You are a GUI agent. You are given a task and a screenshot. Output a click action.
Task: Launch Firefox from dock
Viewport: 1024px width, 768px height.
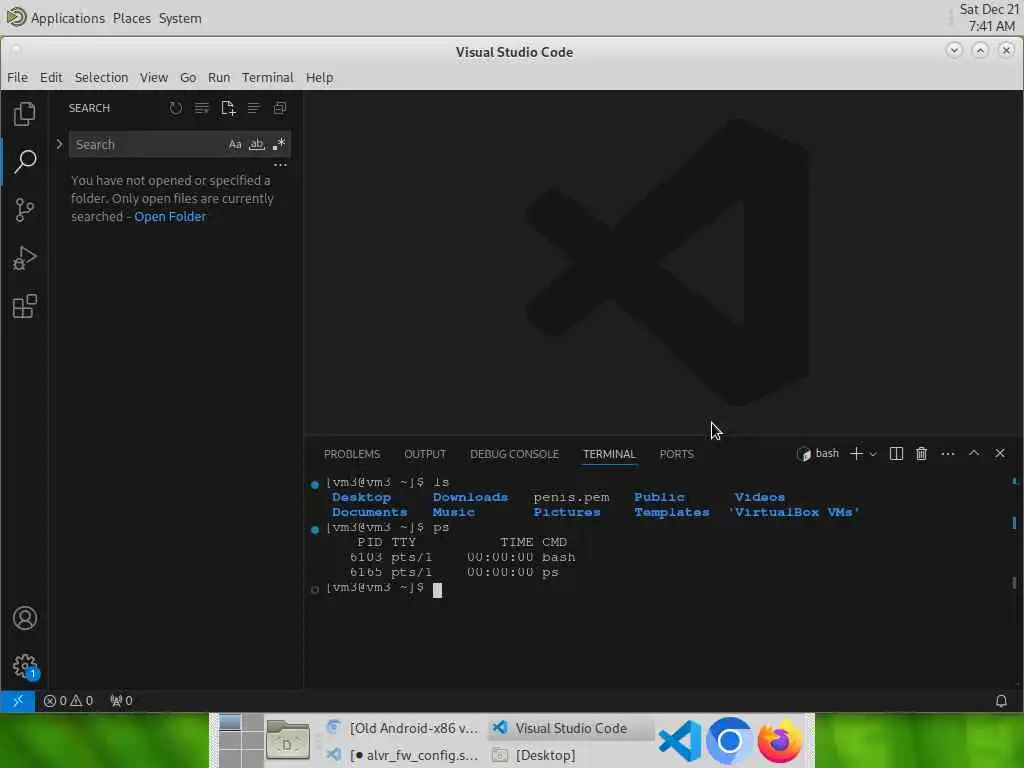pyautogui.click(x=779, y=741)
